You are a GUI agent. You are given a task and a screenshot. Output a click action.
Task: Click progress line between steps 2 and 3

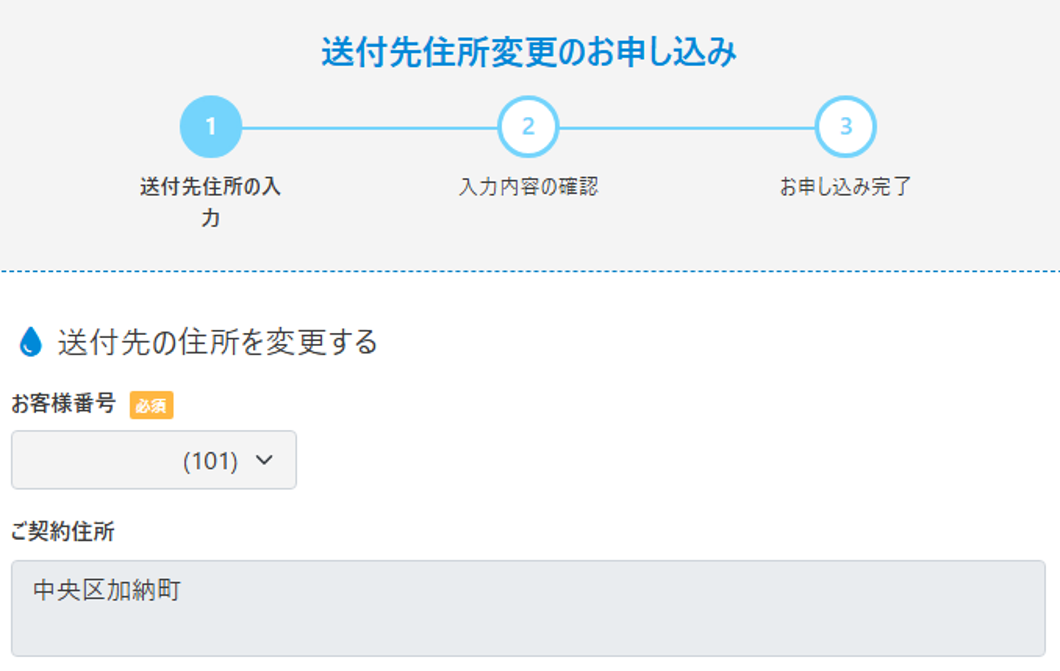click(687, 128)
